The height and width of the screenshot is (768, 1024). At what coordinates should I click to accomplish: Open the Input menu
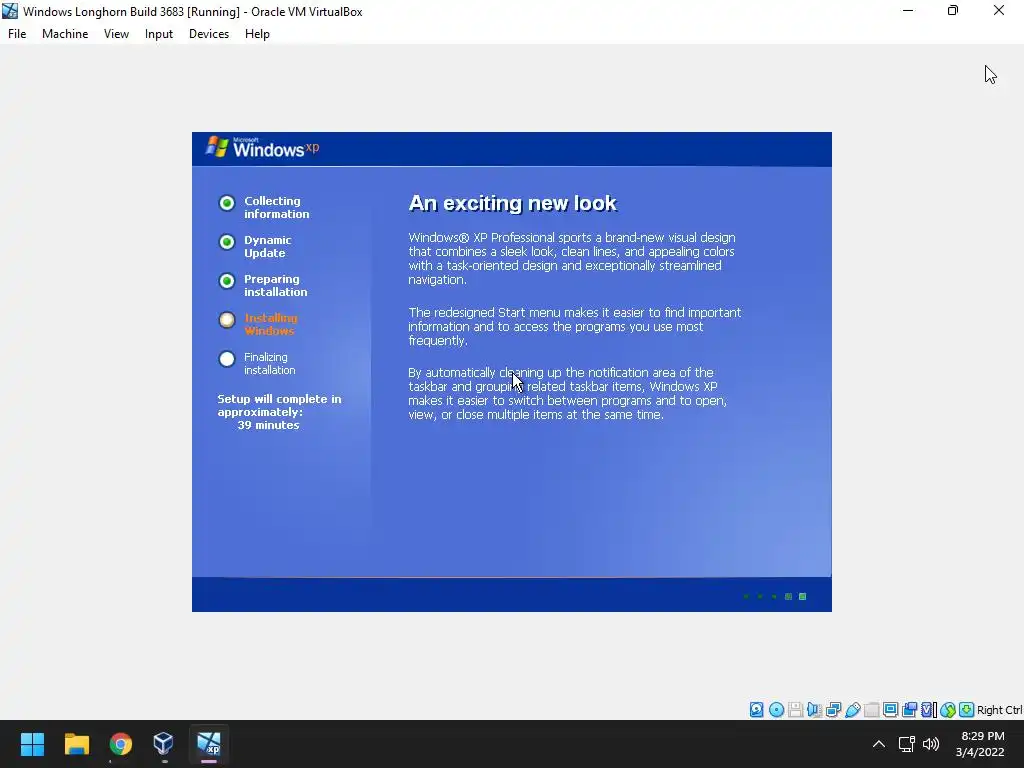click(159, 34)
